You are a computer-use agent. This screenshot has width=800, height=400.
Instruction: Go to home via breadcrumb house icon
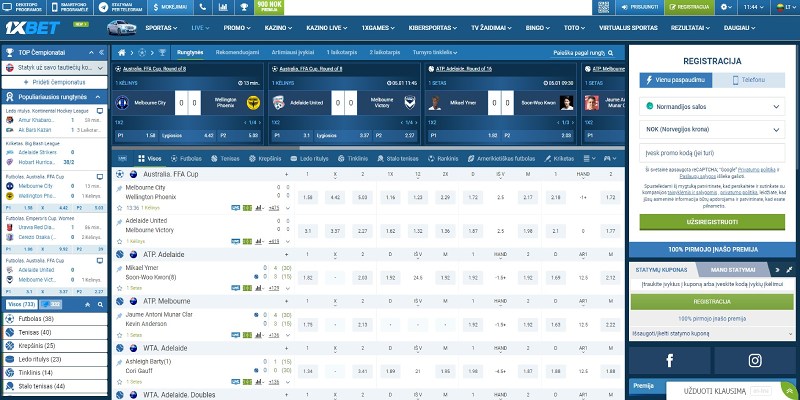coord(121,53)
